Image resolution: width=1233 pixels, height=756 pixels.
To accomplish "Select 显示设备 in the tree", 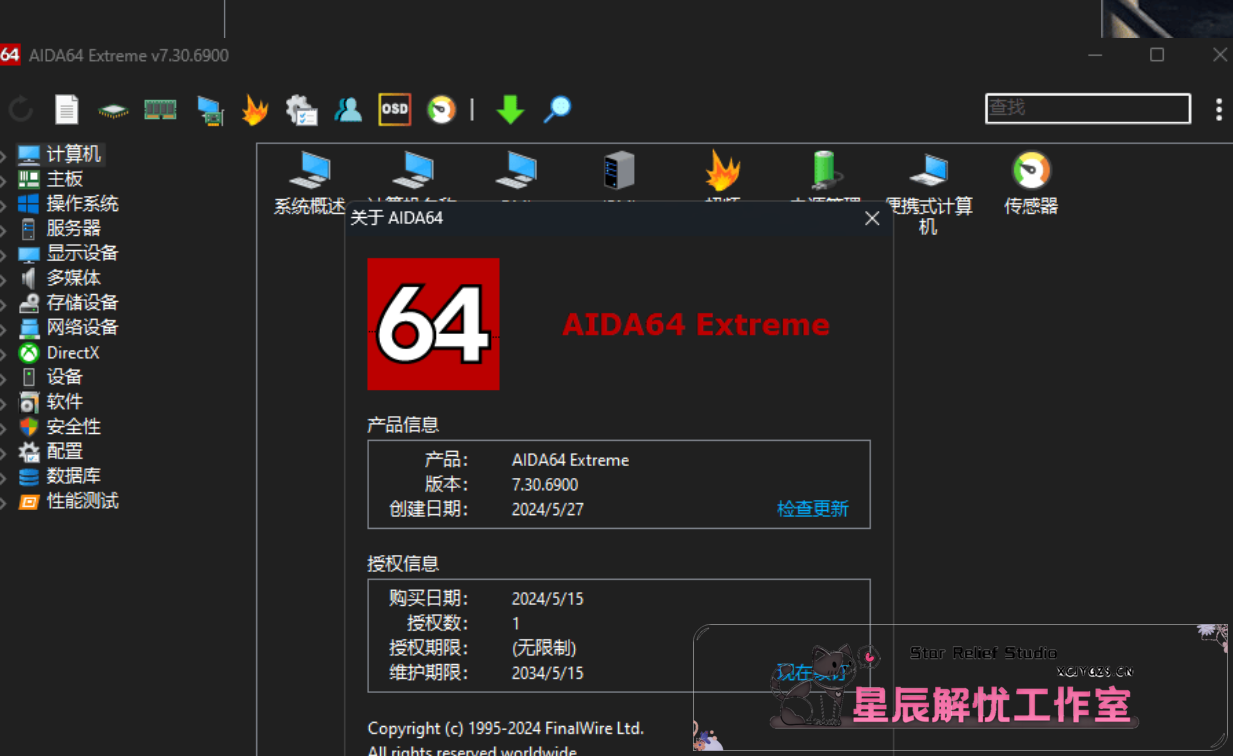I will tap(82, 253).
